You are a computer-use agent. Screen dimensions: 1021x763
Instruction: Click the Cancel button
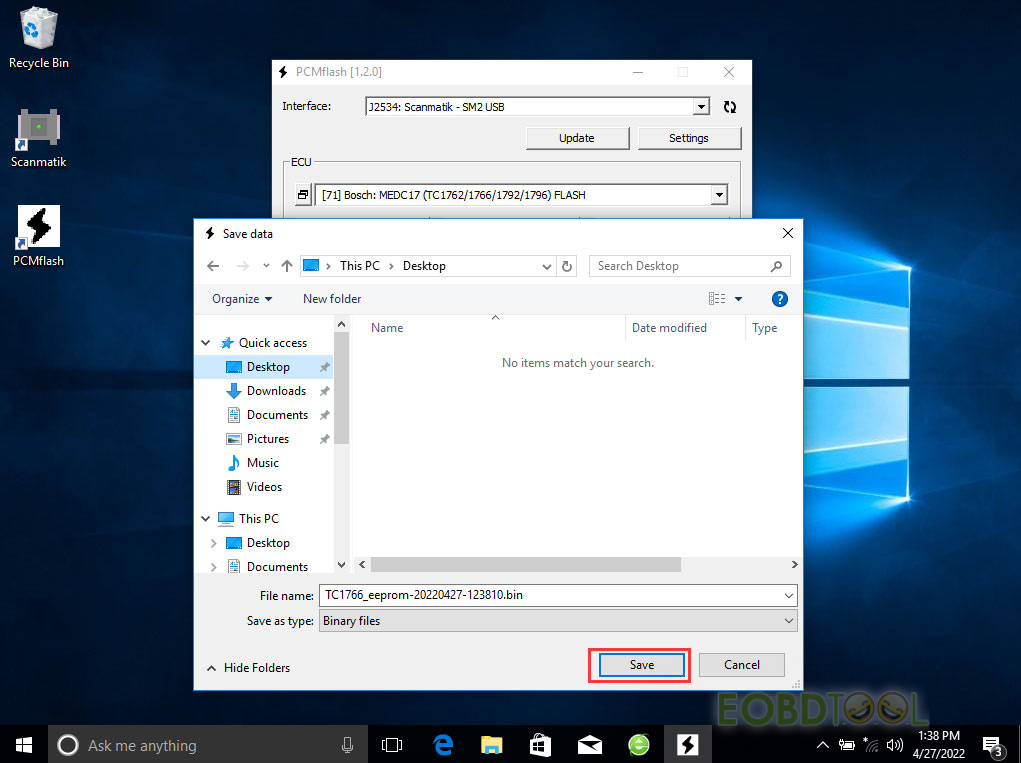click(741, 665)
